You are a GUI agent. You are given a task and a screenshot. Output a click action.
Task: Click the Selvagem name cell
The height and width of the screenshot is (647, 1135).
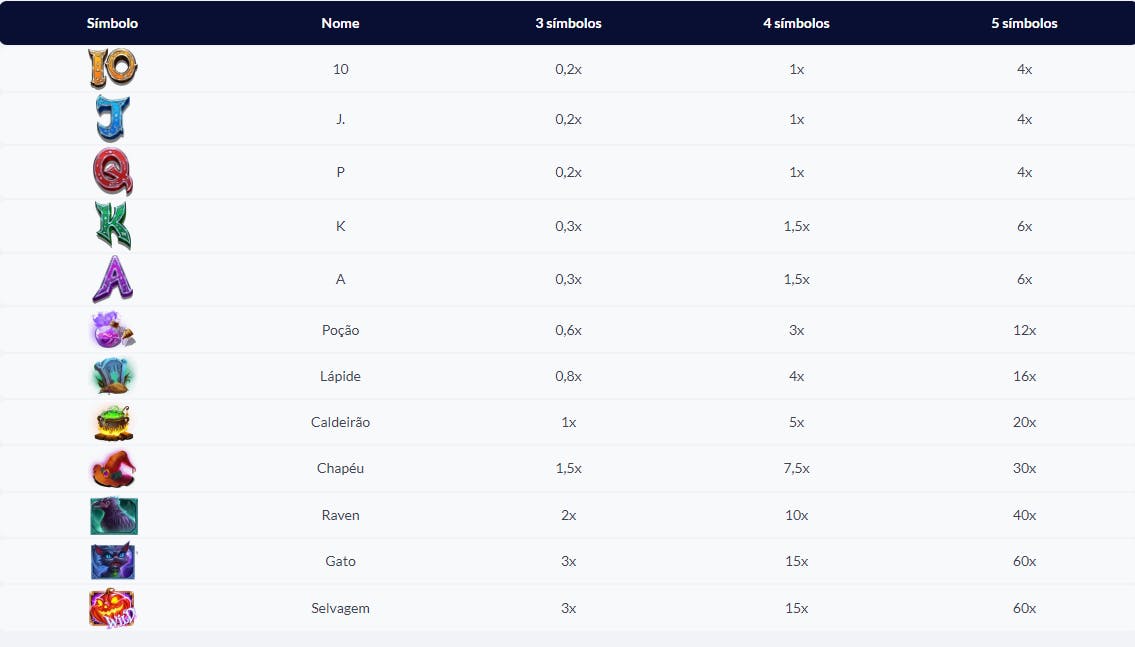point(340,608)
